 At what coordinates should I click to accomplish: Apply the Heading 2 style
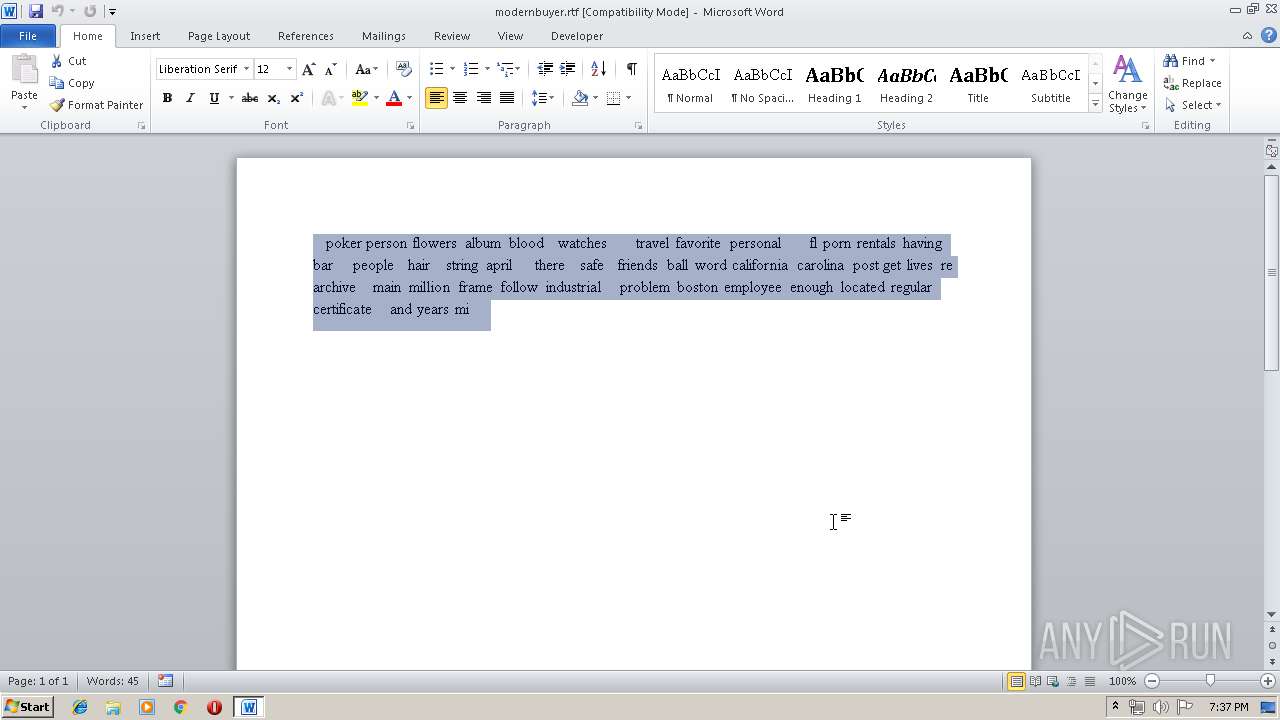[x=906, y=83]
